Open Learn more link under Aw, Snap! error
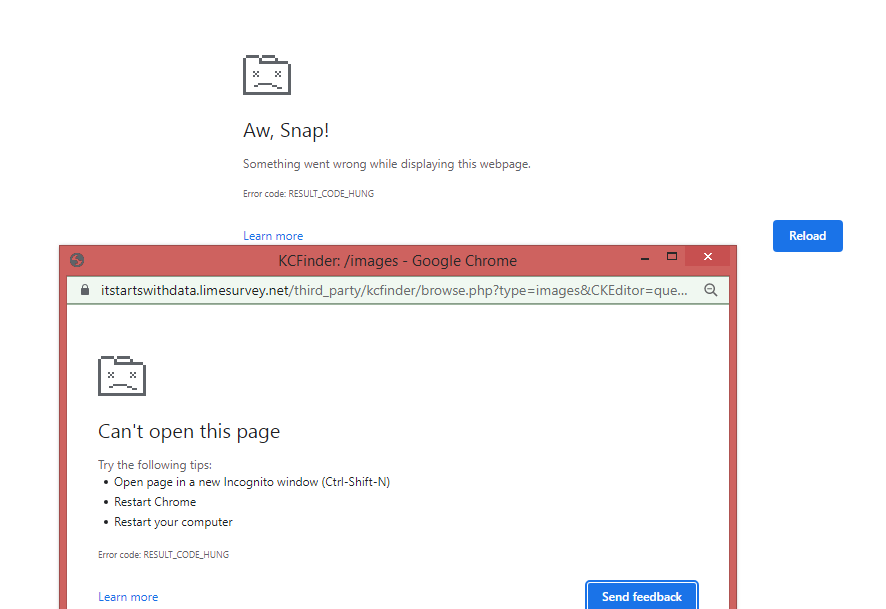The width and height of the screenshot is (886, 609). (273, 236)
